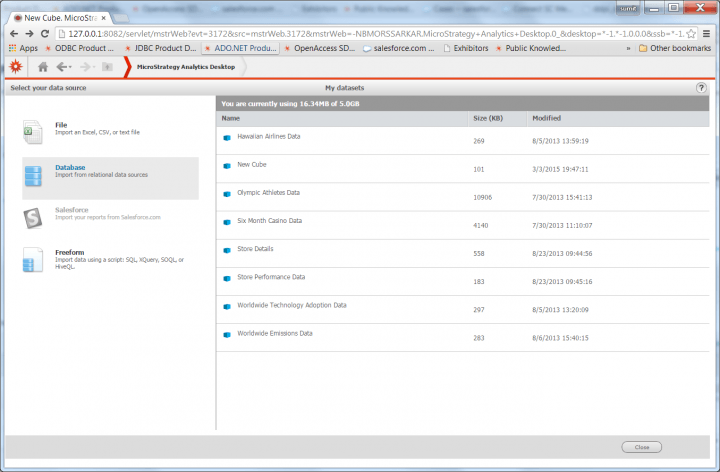
Task: Sort datasets by Modified column header
Action: click(546, 118)
